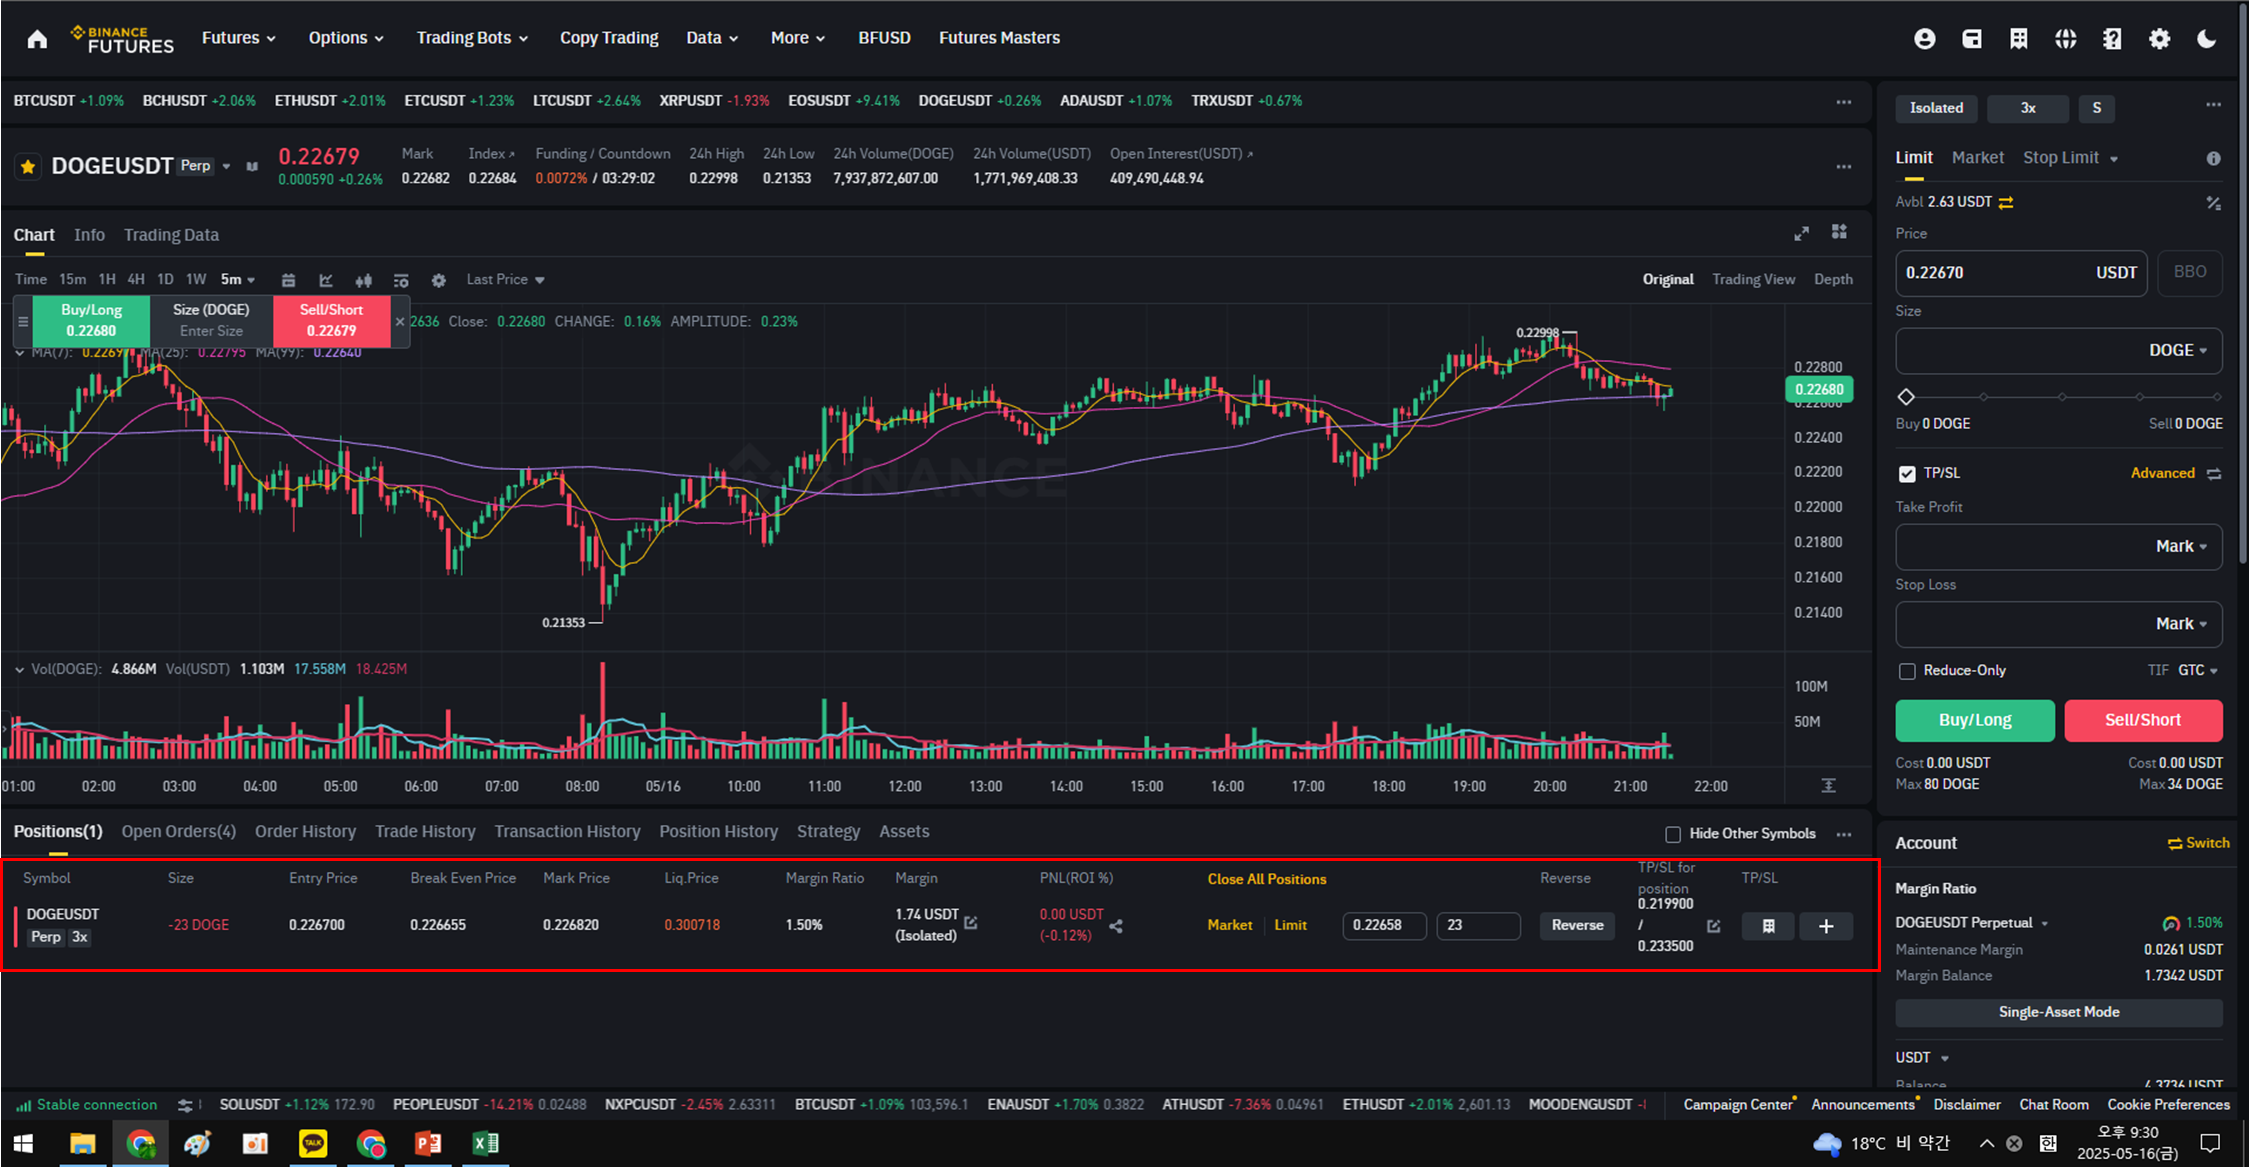The height and width of the screenshot is (1167, 2249).
Task: Open Options dropdown menu
Action: (x=346, y=38)
